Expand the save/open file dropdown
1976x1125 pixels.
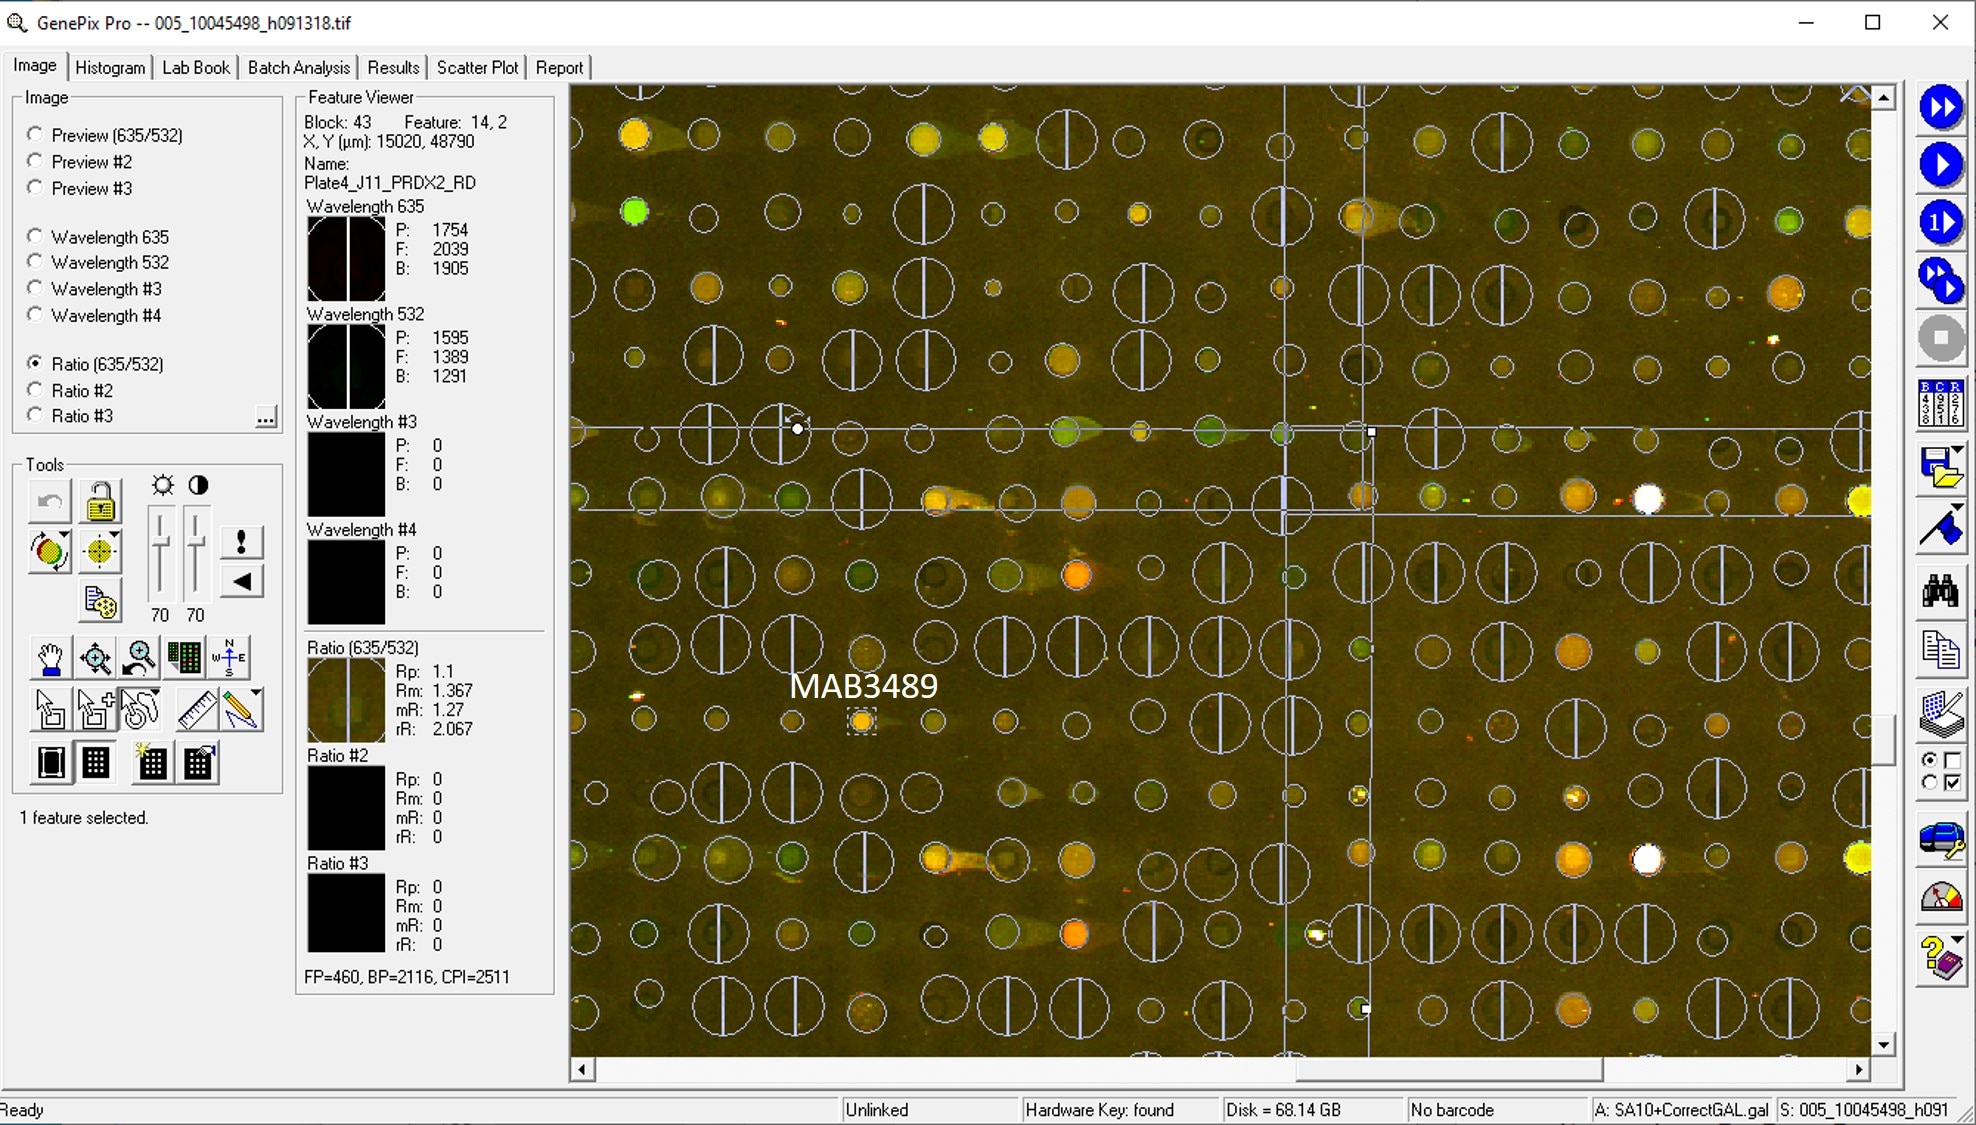click(x=1955, y=451)
